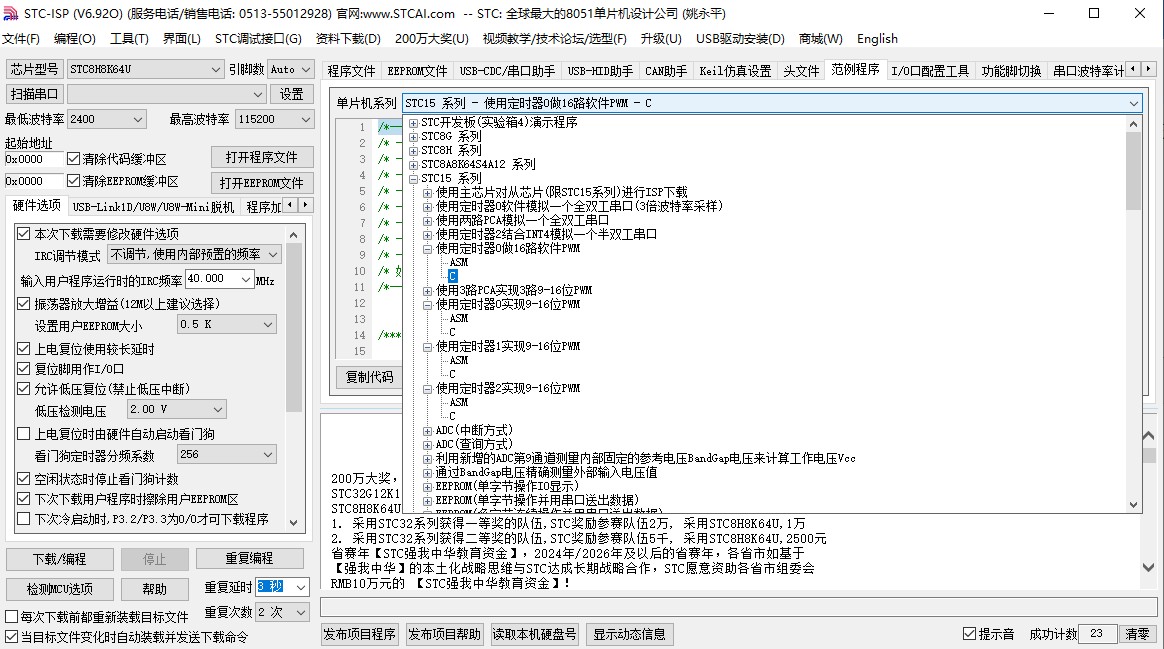This screenshot has width=1164, height=649.
Task: Toggle 允许低压复位 checkbox
Action: pos(23,389)
